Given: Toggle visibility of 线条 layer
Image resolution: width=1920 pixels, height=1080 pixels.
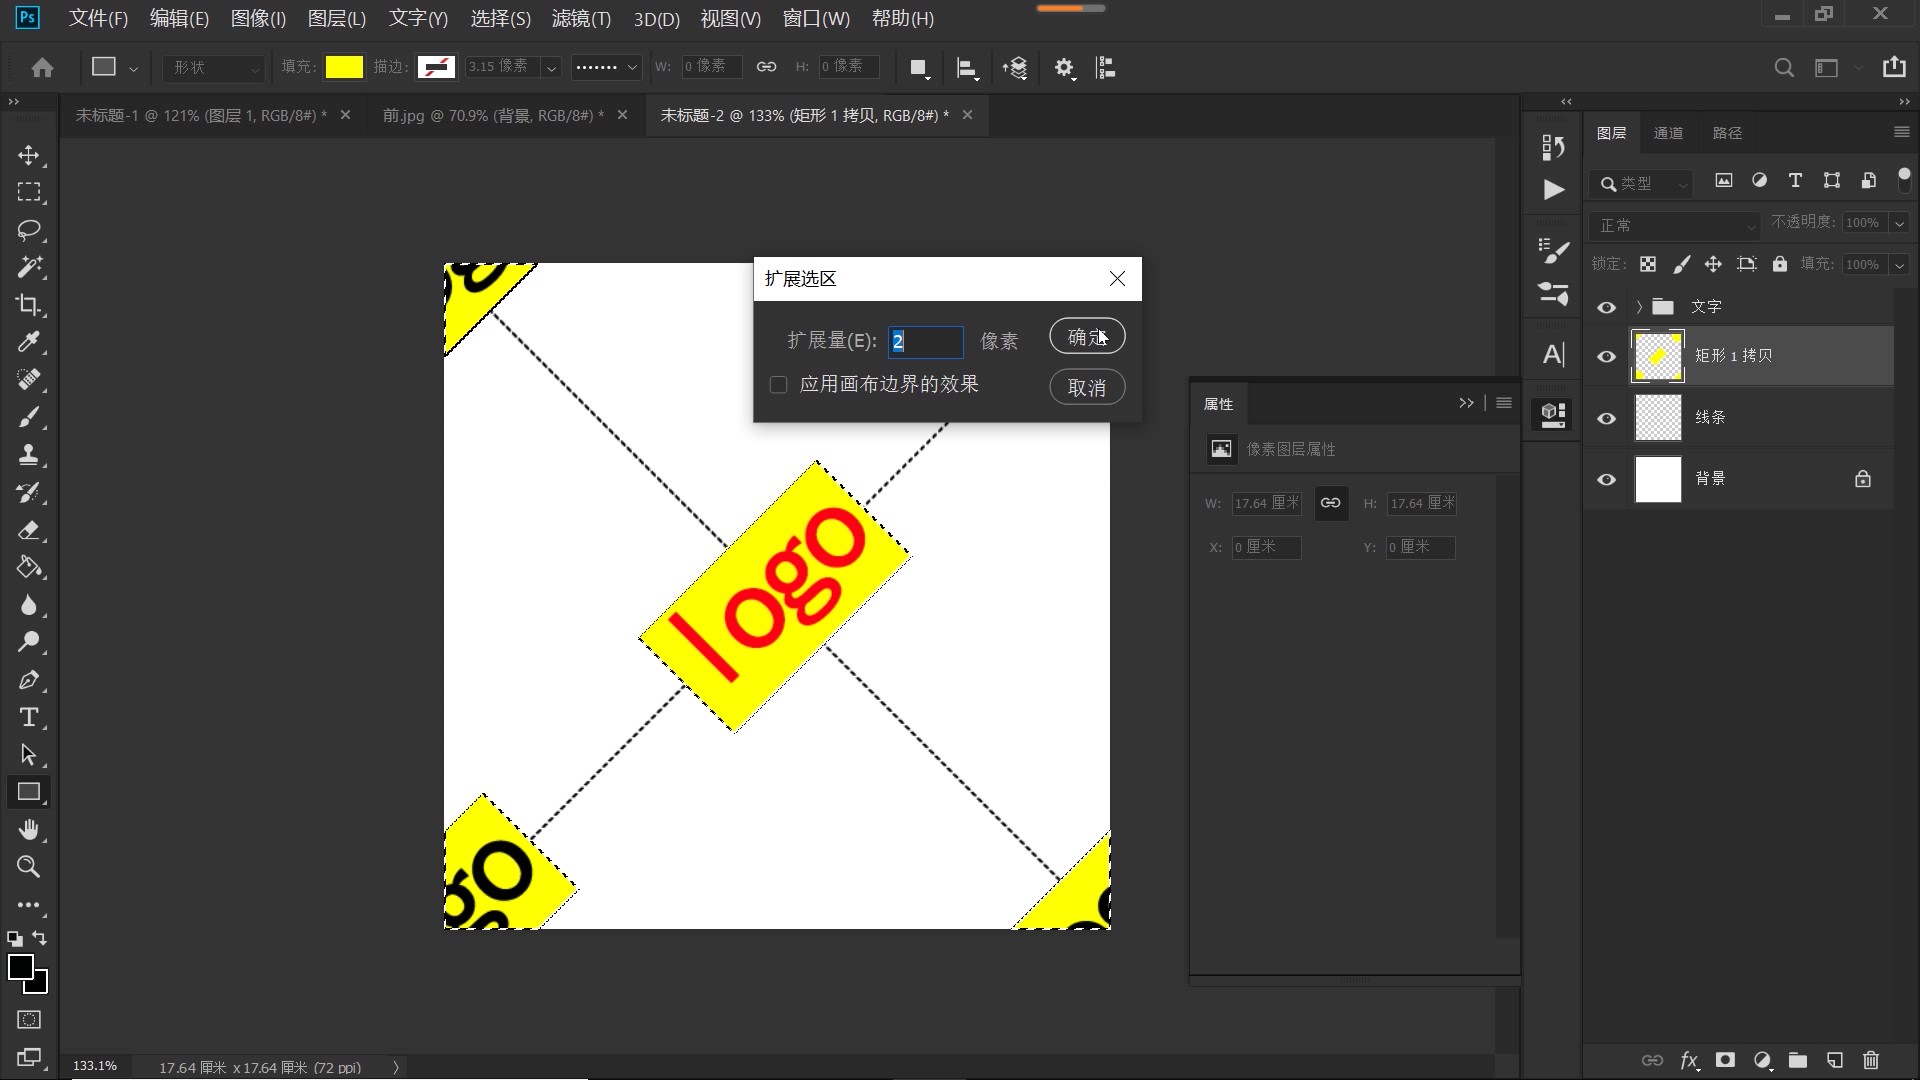Looking at the screenshot, I should click(x=1606, y=417).
